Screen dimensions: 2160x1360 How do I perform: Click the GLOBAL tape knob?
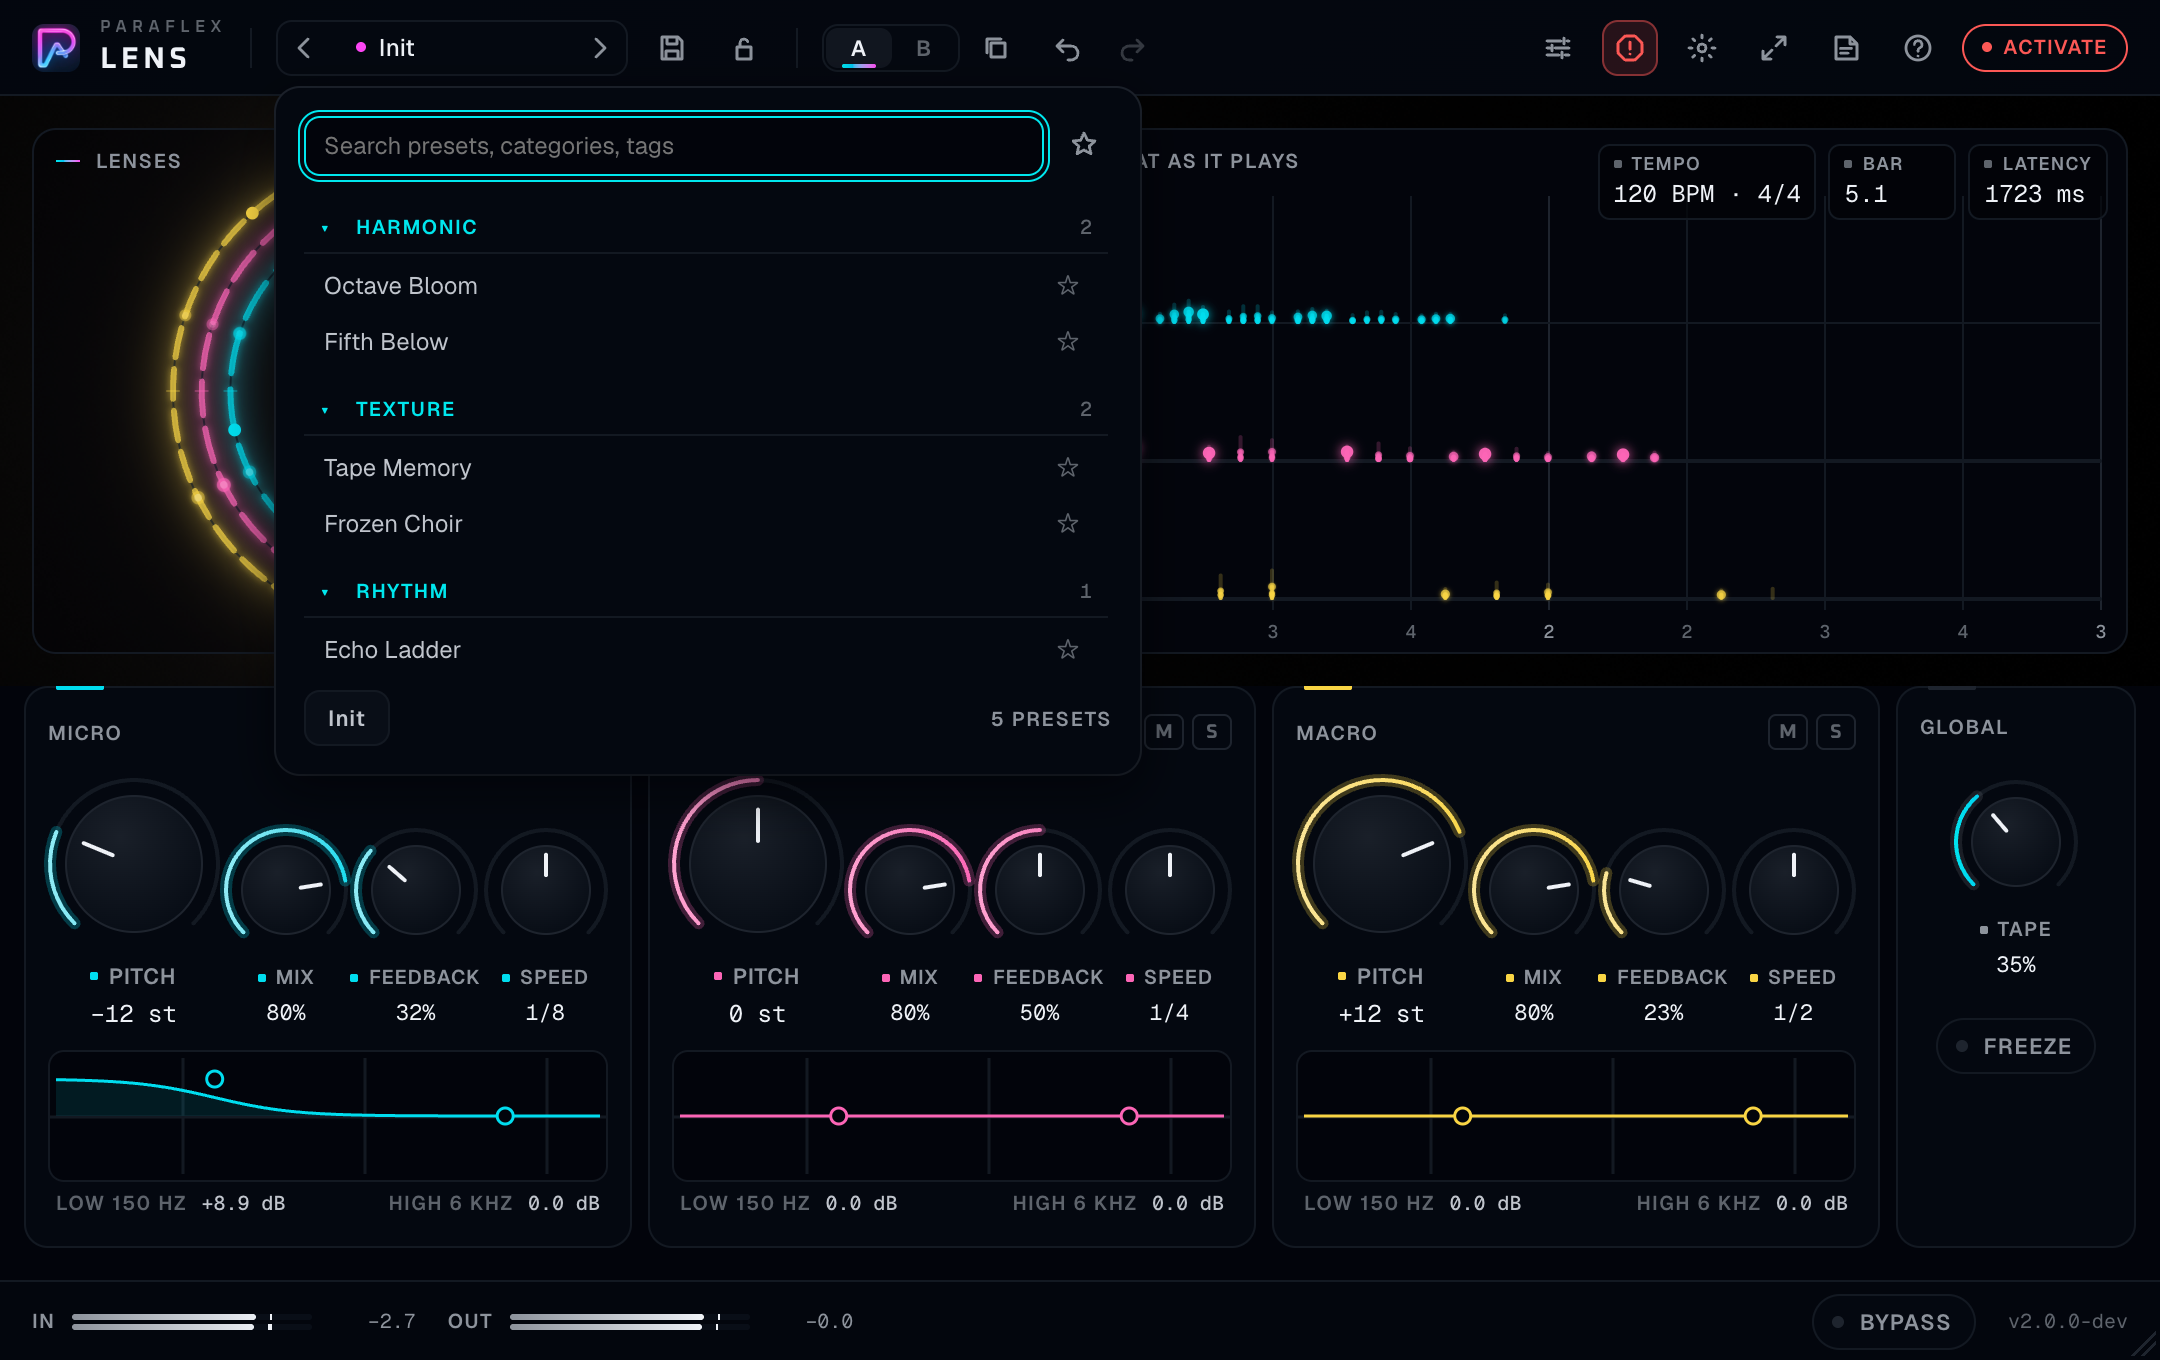[2015, 841]
